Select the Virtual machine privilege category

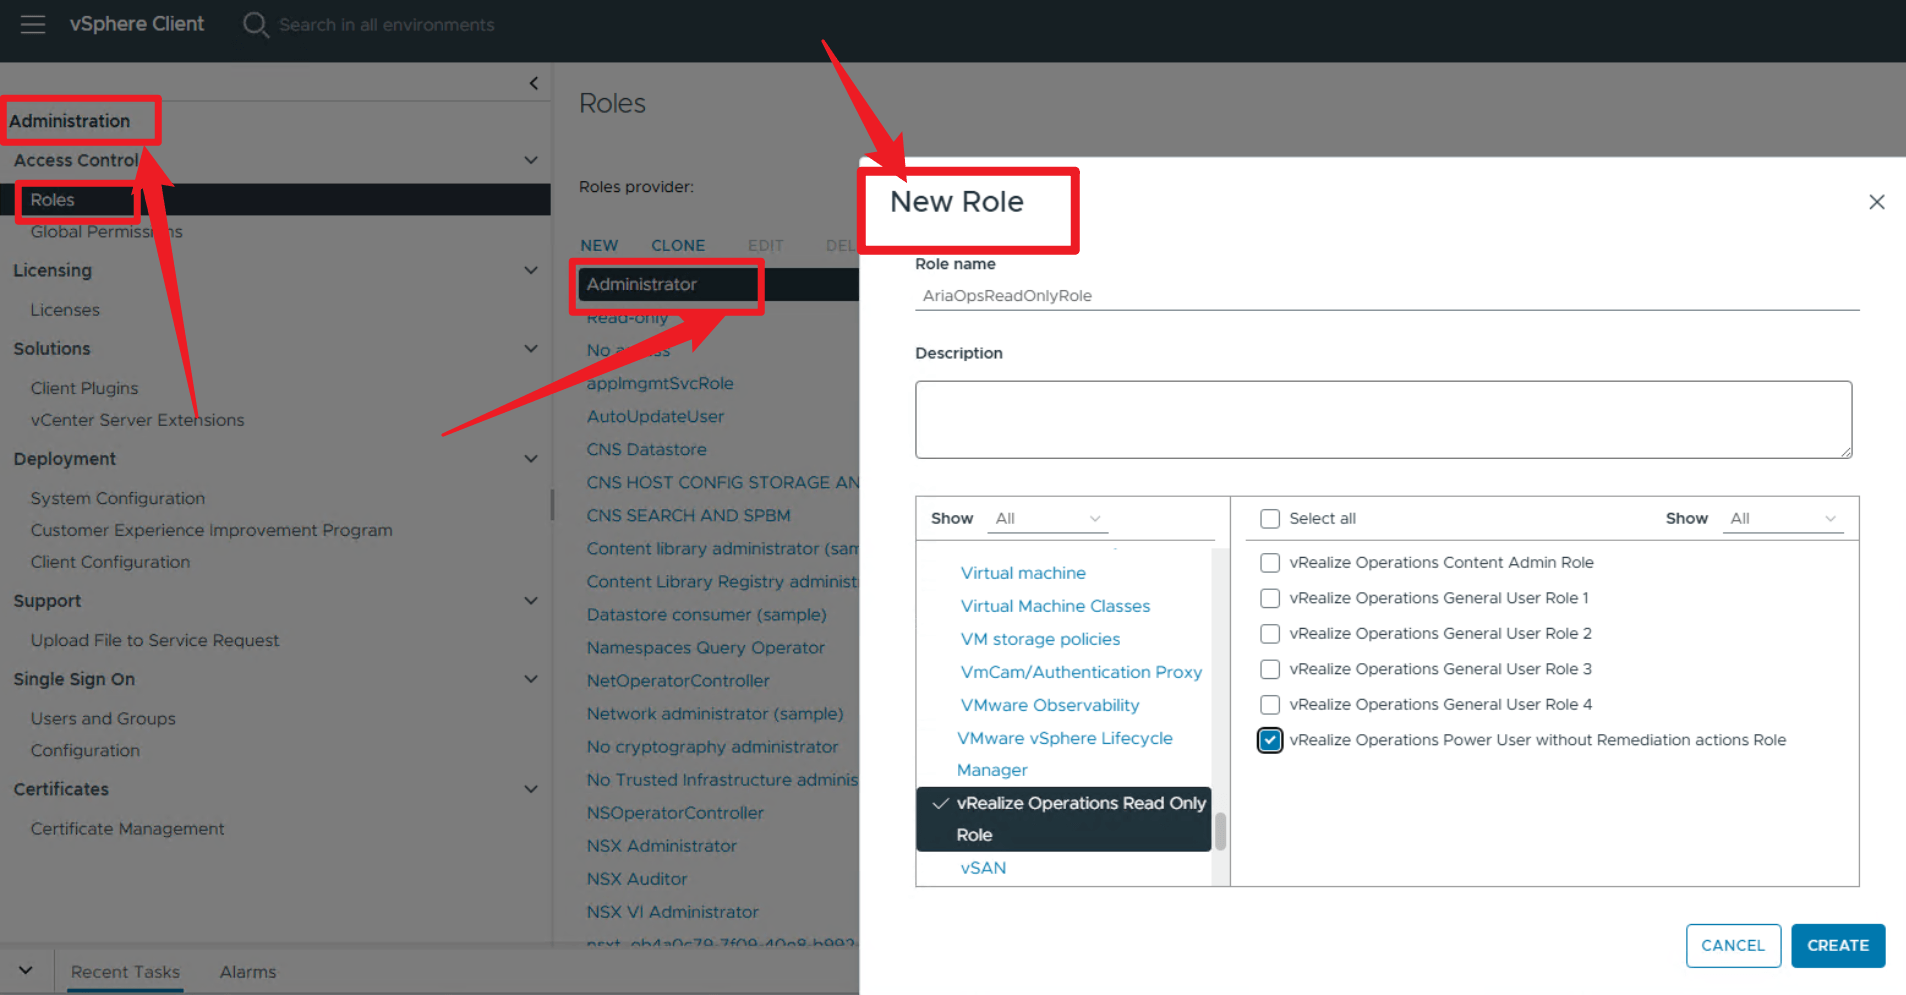(x=1023, y=573)
